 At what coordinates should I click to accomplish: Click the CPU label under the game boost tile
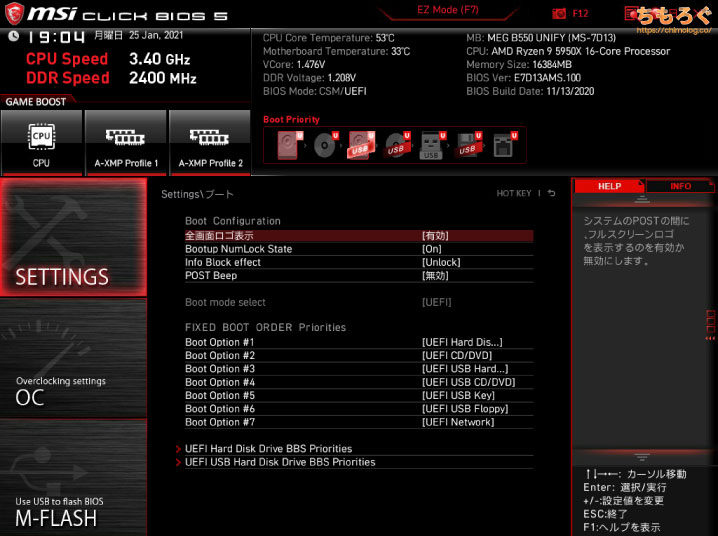point(41,163)
